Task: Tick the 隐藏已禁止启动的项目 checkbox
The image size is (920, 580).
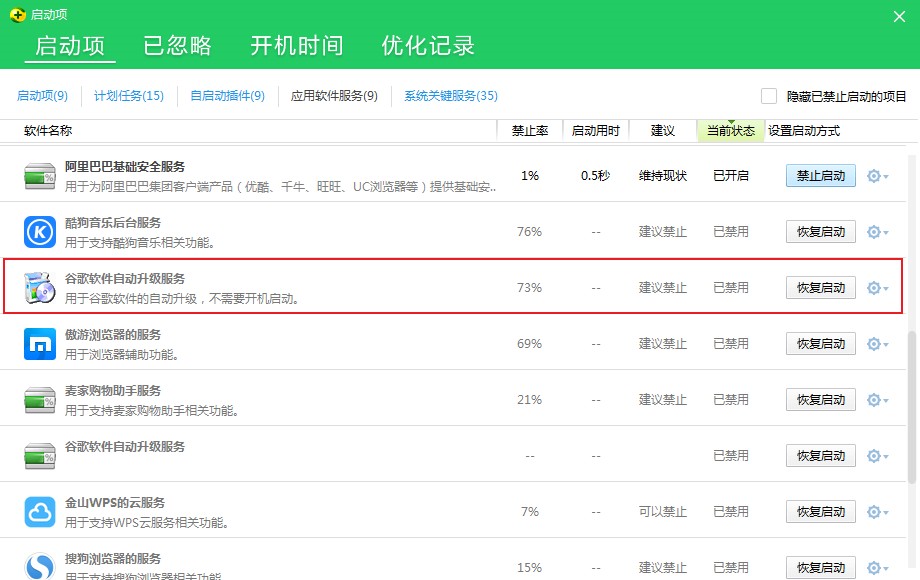Action: 769,96
